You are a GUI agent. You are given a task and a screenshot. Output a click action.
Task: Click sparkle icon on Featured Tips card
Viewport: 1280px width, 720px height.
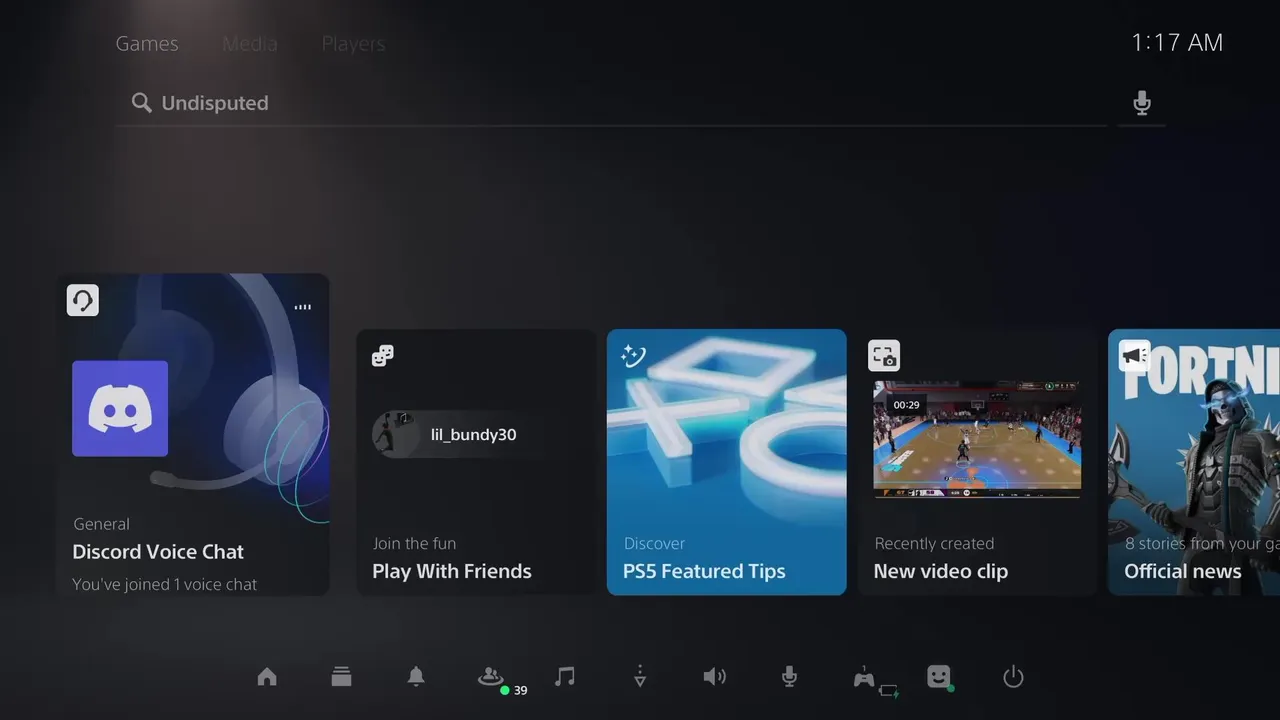click(x=632, y=355)
